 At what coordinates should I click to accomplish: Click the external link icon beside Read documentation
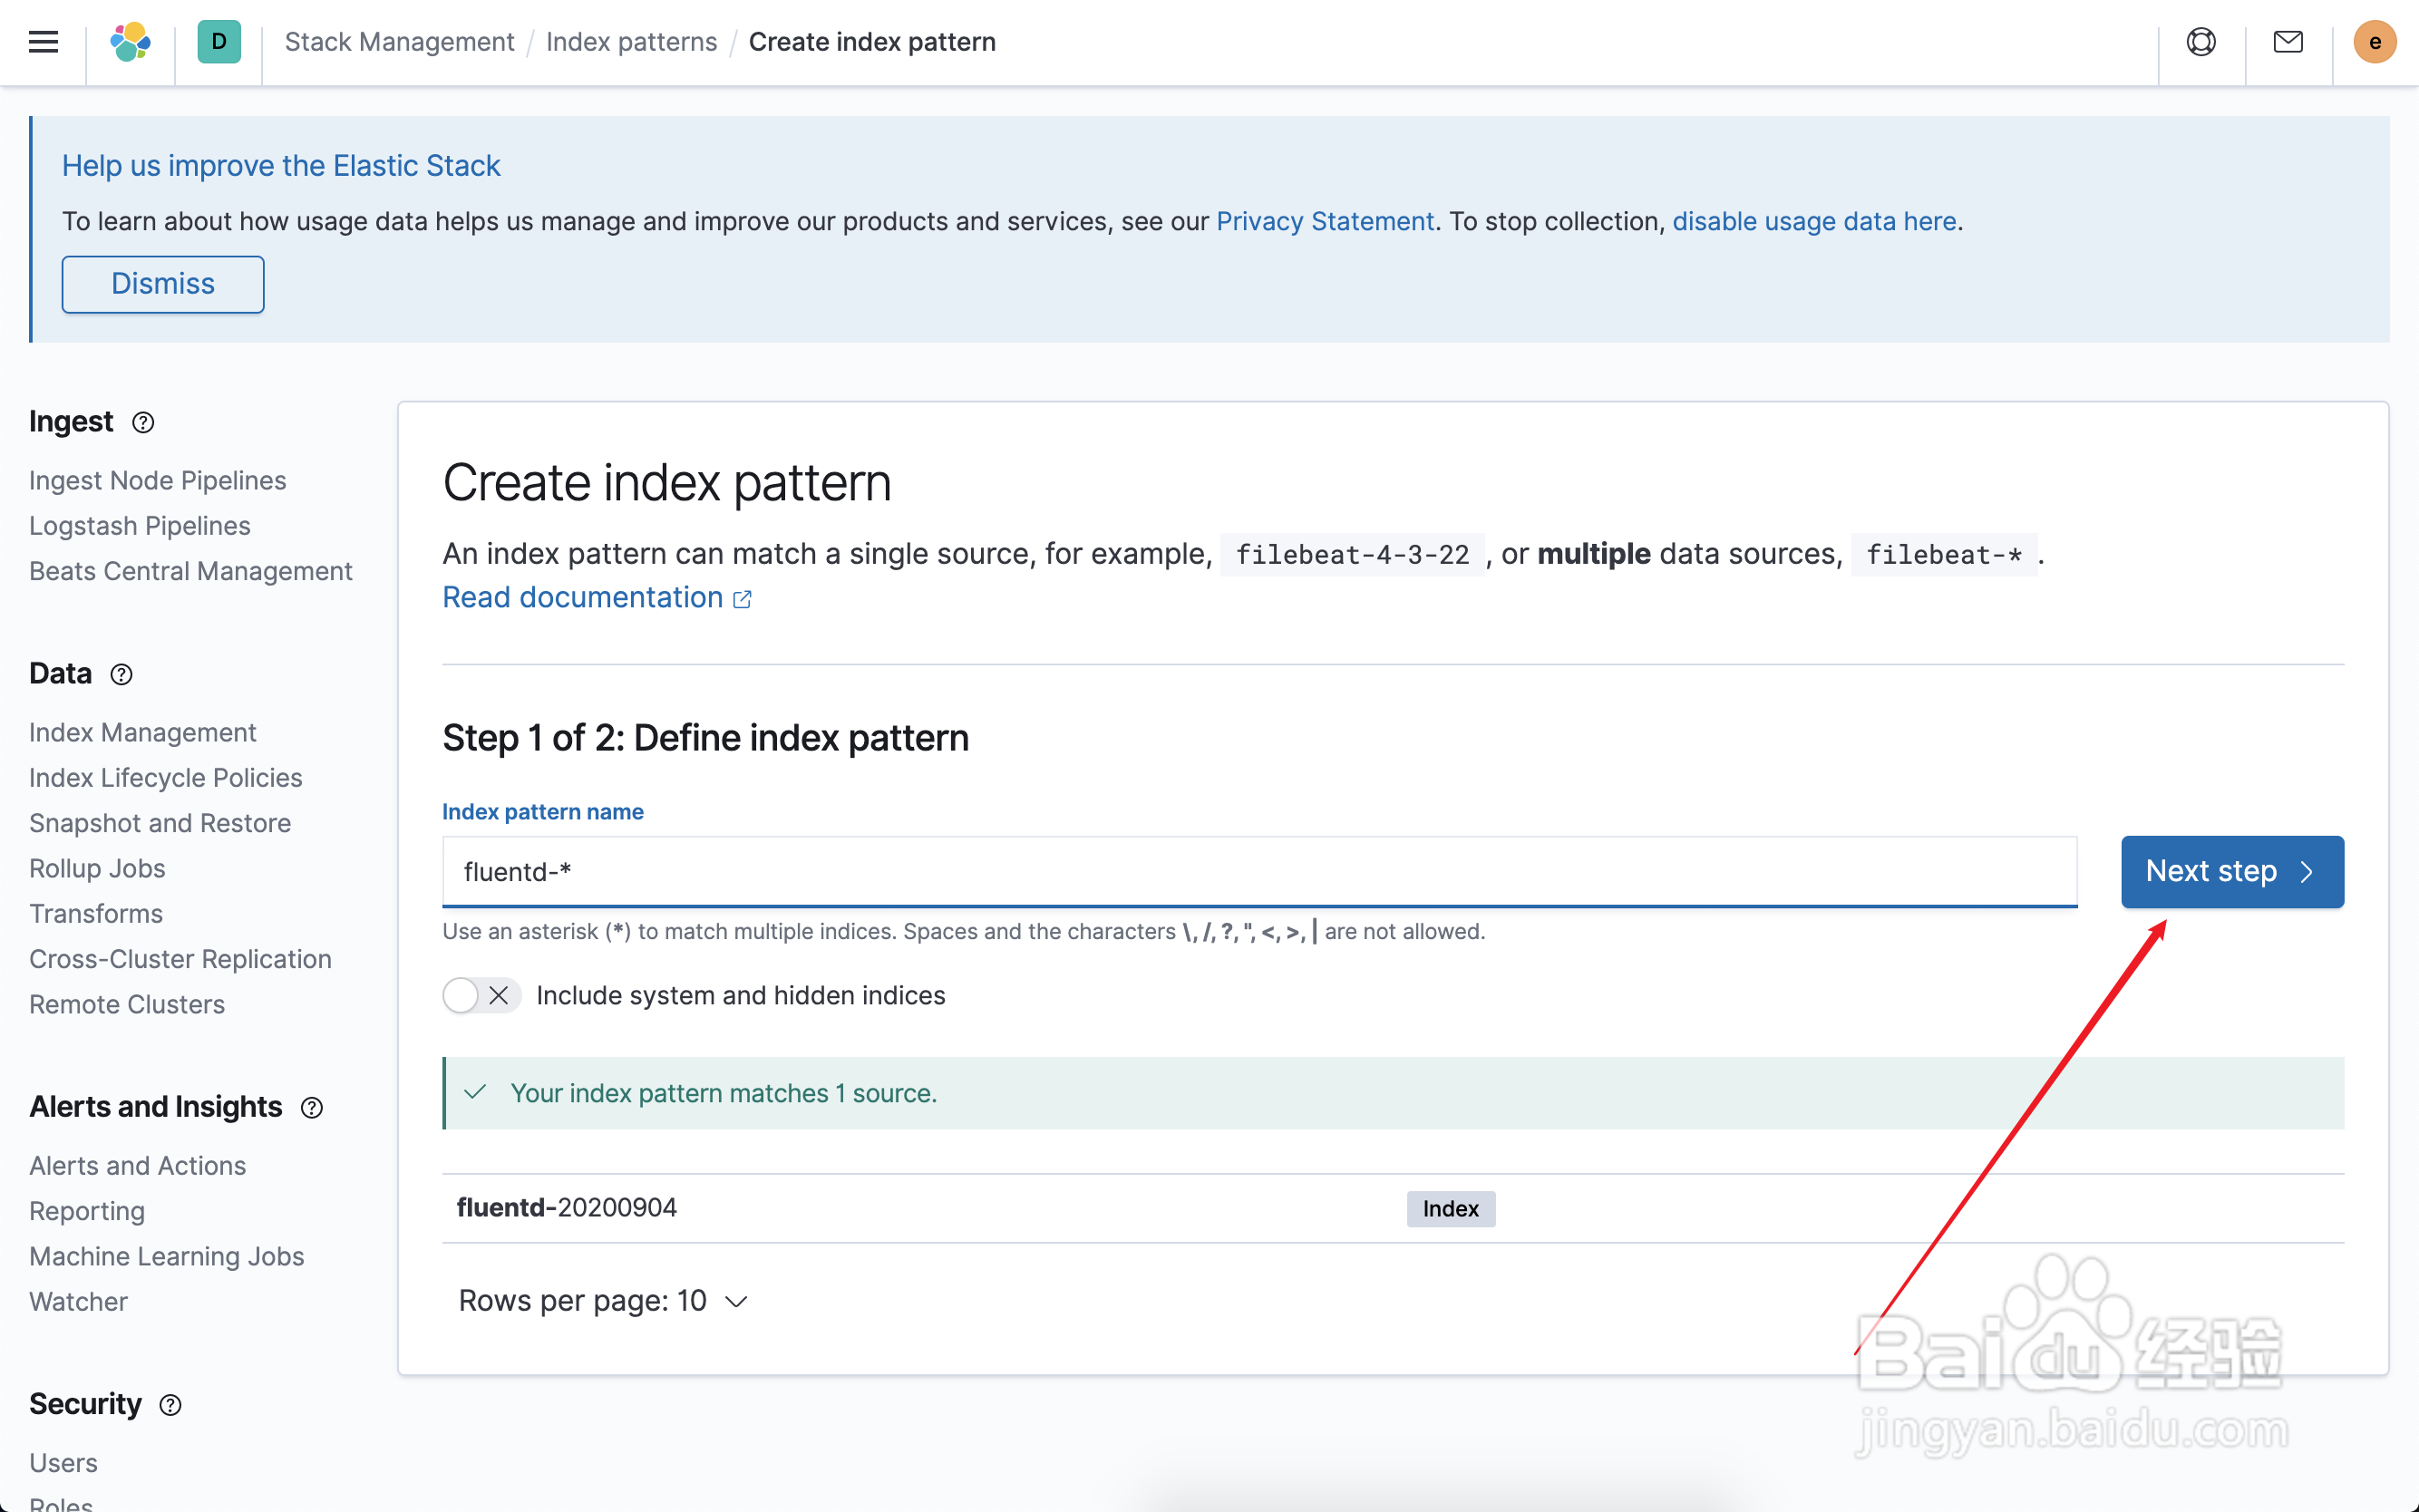point(742,599)
